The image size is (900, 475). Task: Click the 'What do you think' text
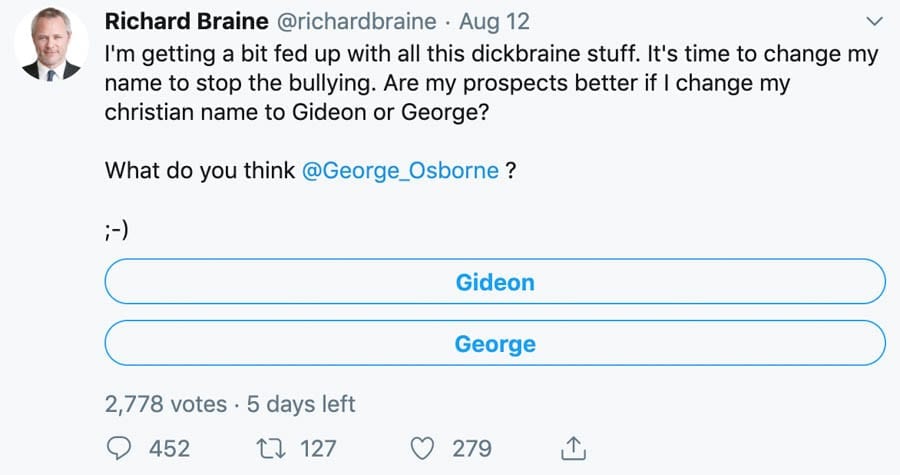200,170
